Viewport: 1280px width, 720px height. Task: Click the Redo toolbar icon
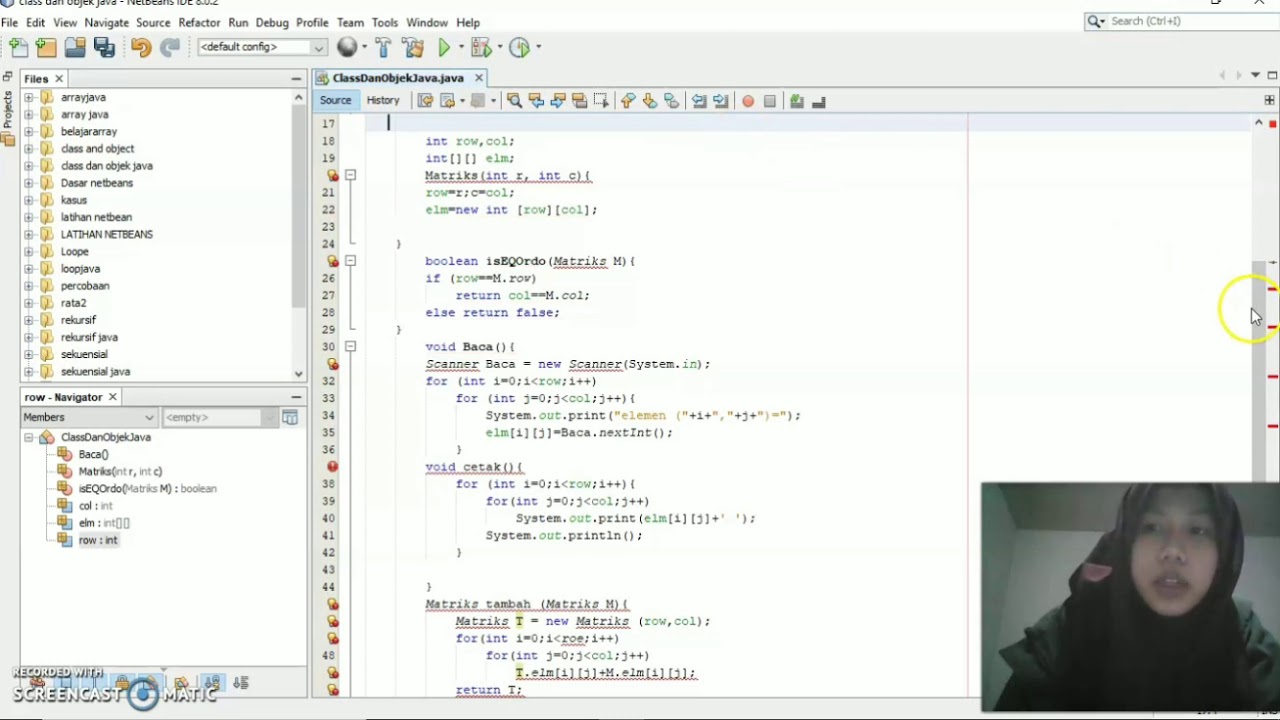(x=170, y=47)
